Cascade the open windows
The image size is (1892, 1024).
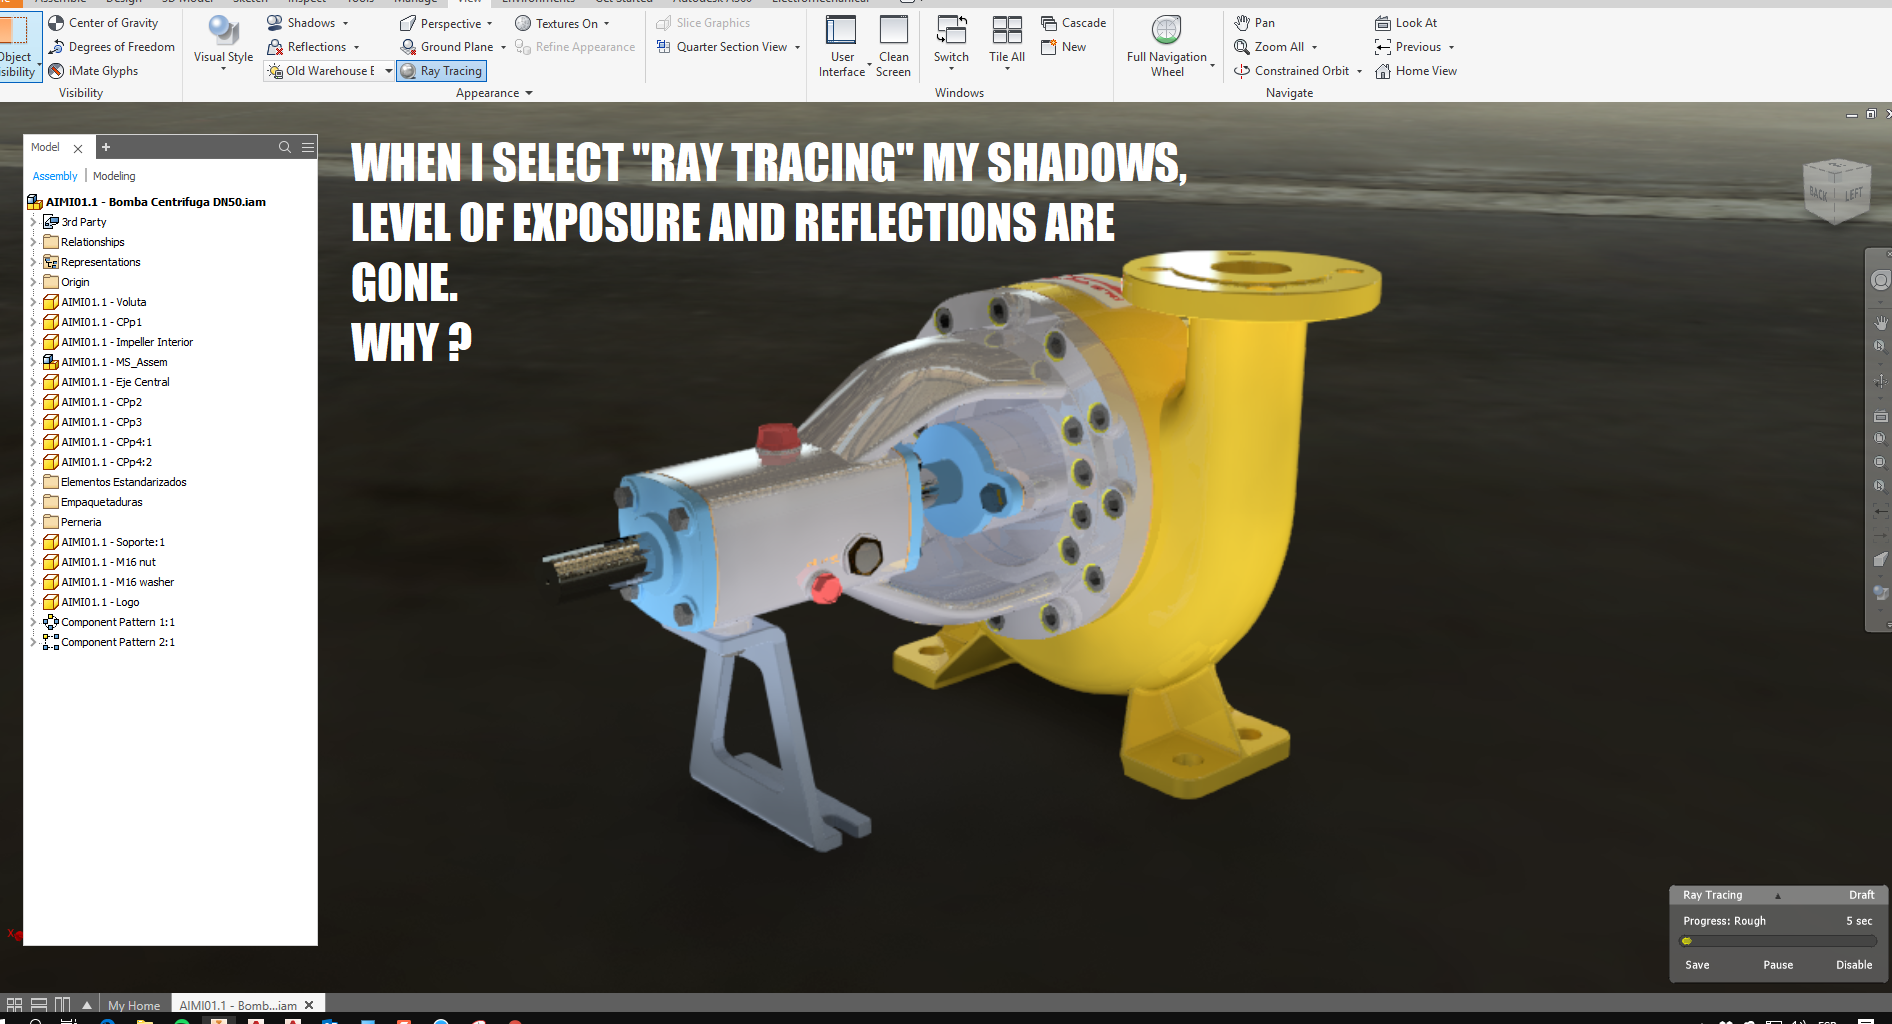coord(1073,23)
